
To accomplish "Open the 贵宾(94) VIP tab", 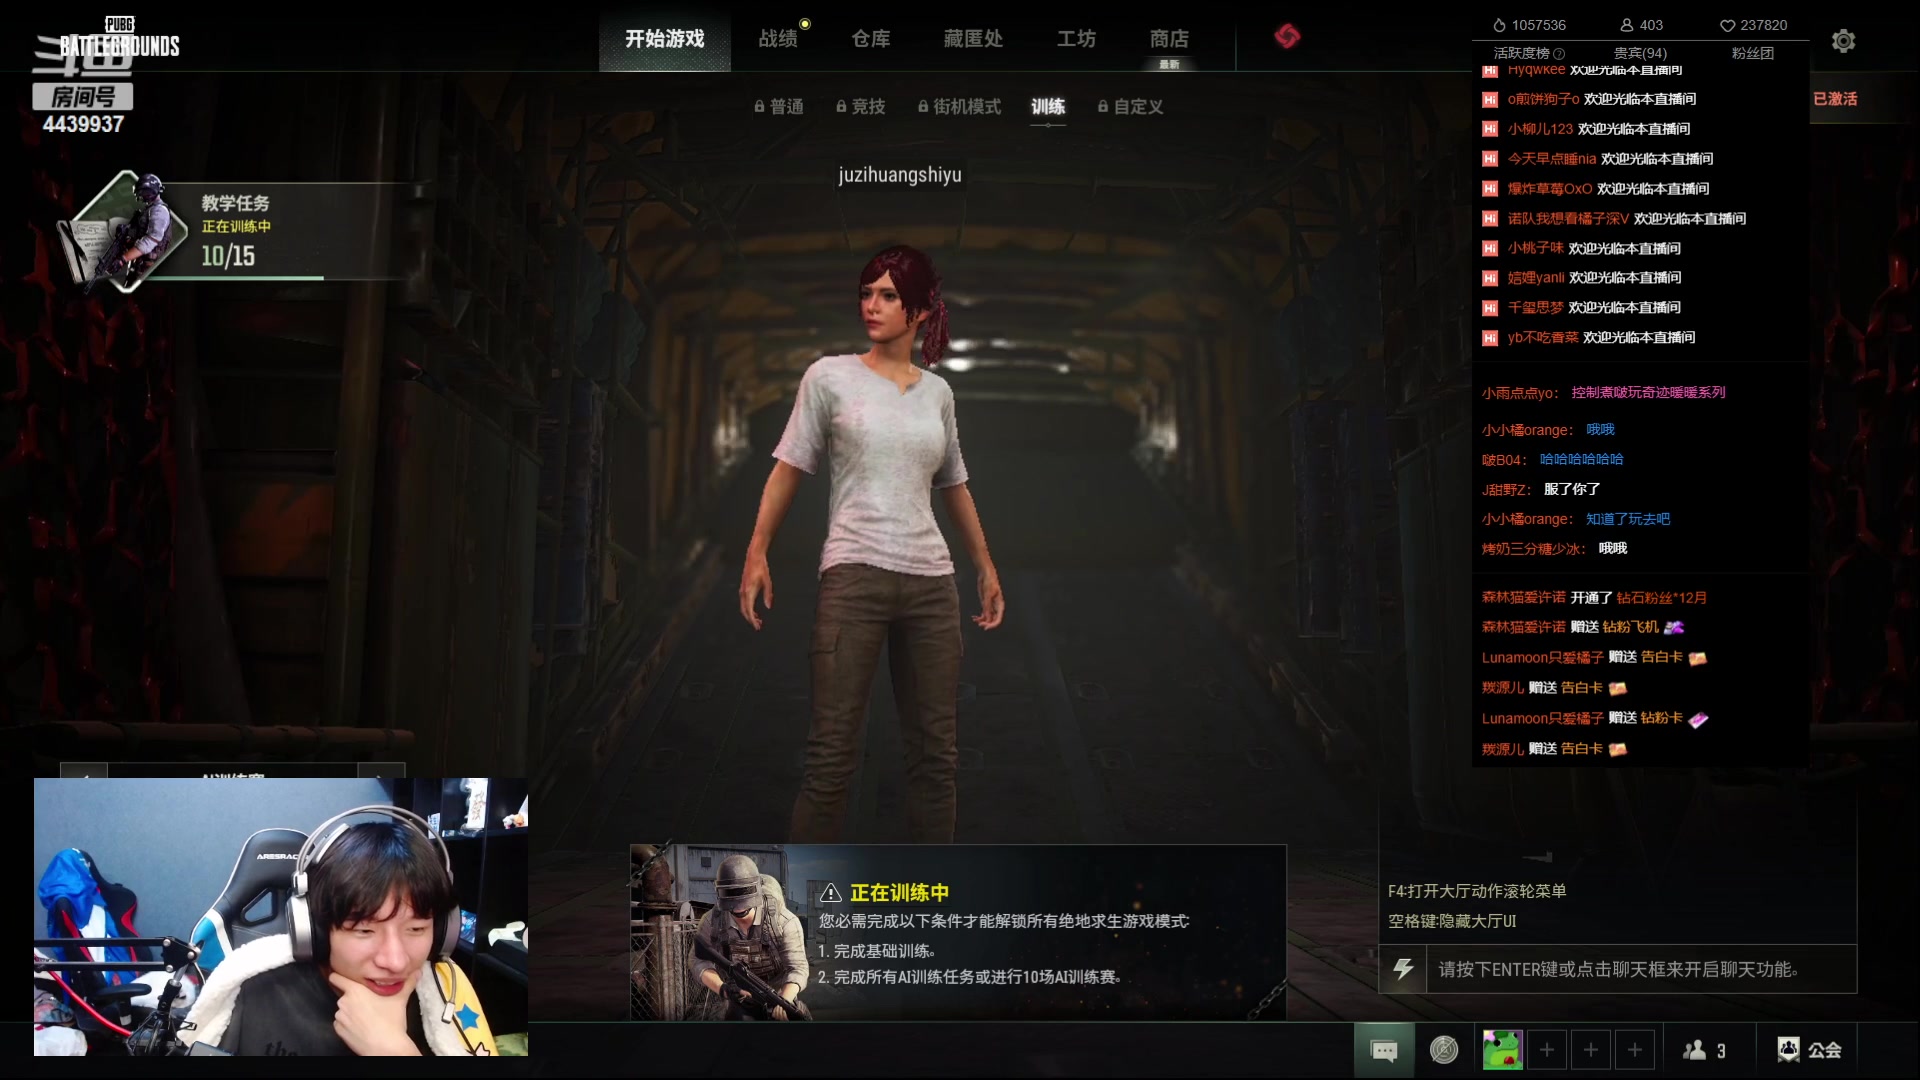I will coord(1640,53).
